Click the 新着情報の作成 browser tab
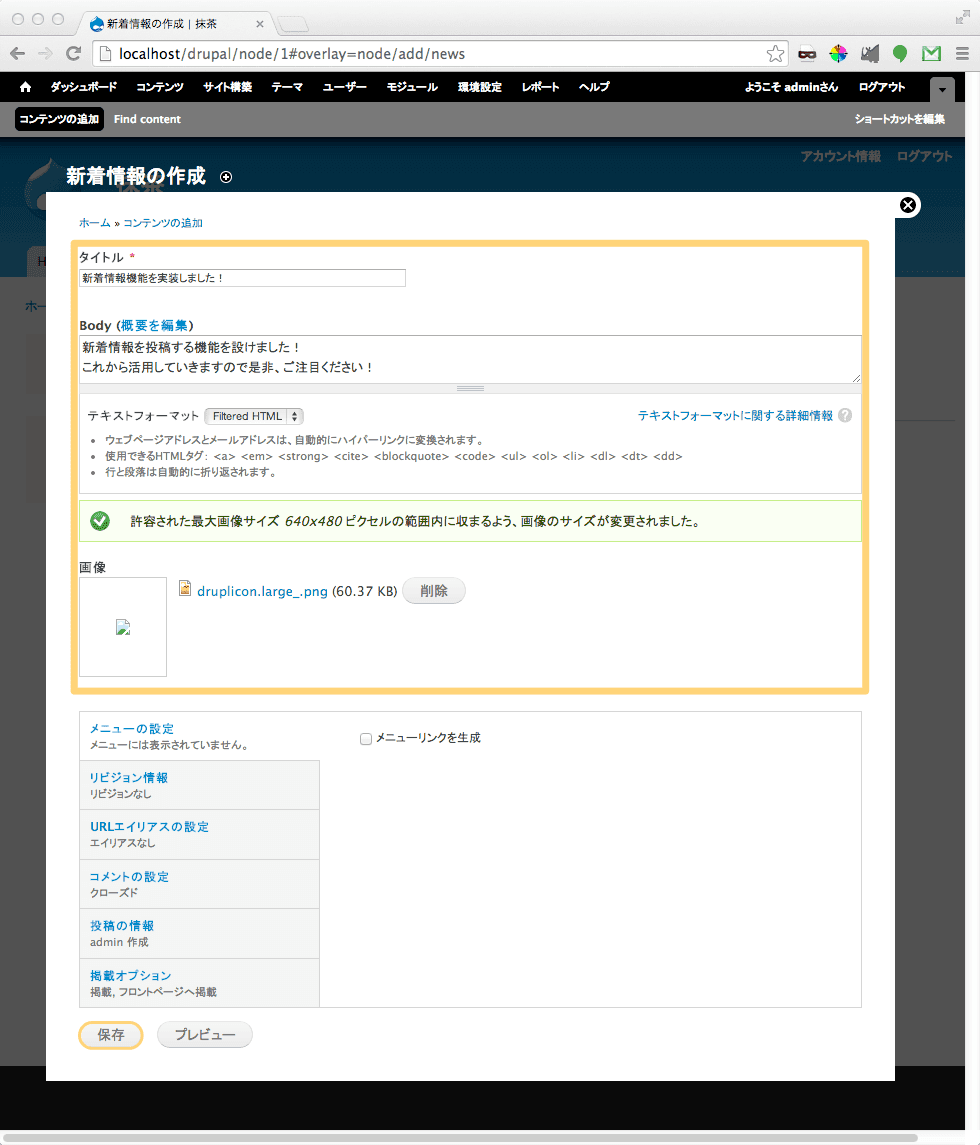This screenshot has width=980, height=1145. tap(174, 24)
